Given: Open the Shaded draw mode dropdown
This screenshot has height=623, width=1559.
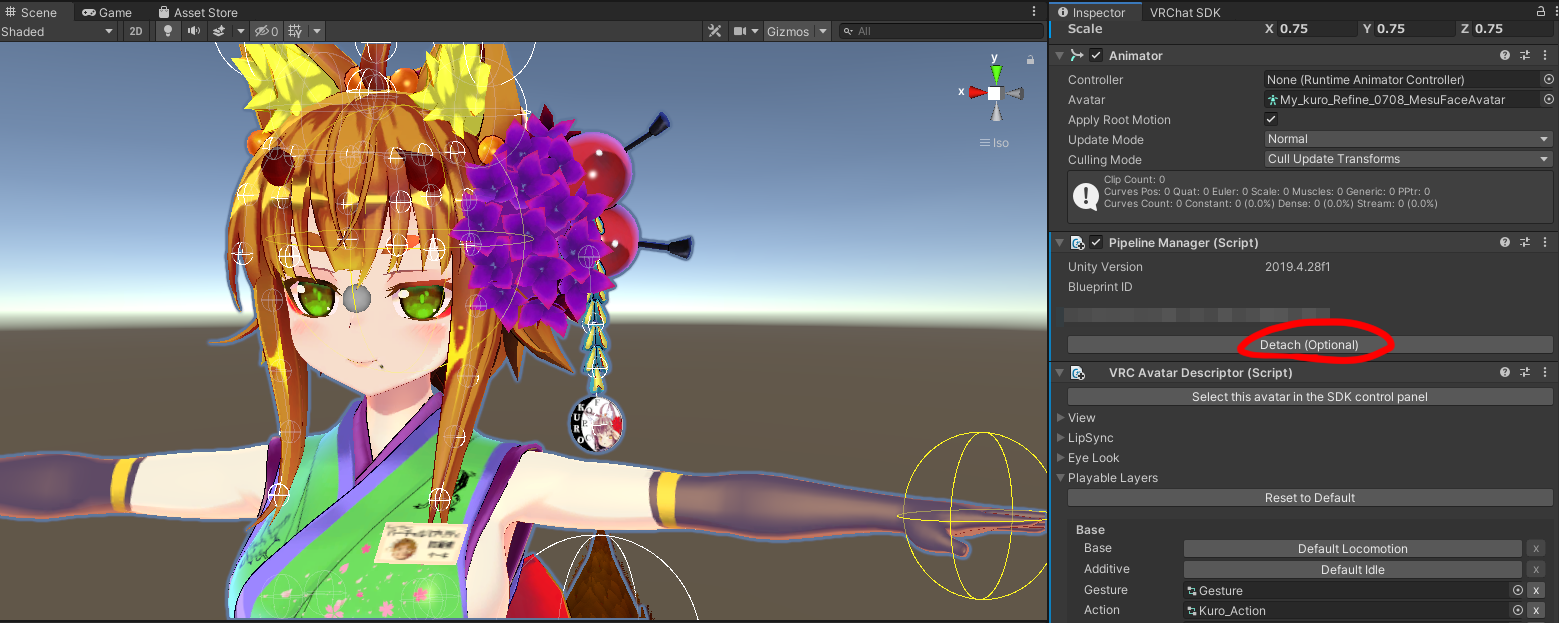Looking at the screenshot, I should pos(58,31).
